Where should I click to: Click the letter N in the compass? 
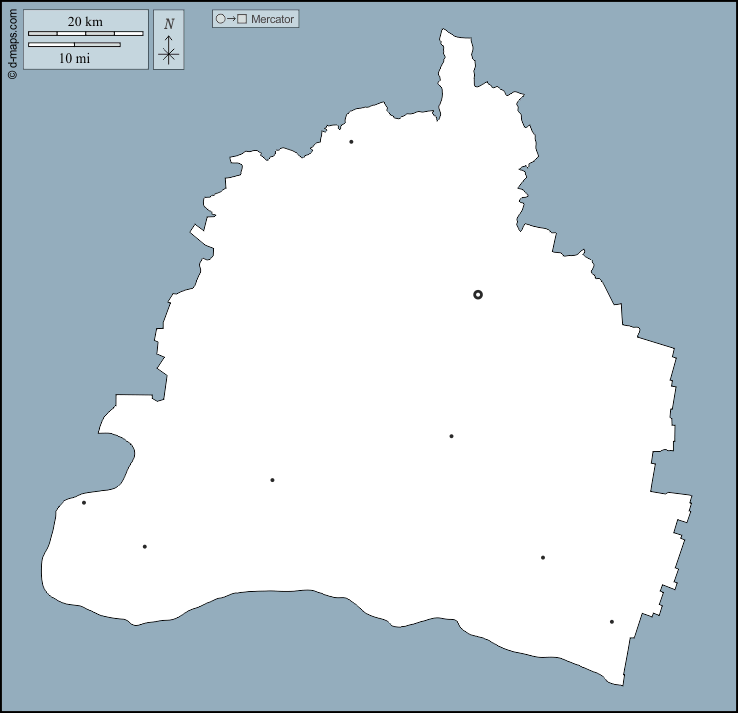168,24
